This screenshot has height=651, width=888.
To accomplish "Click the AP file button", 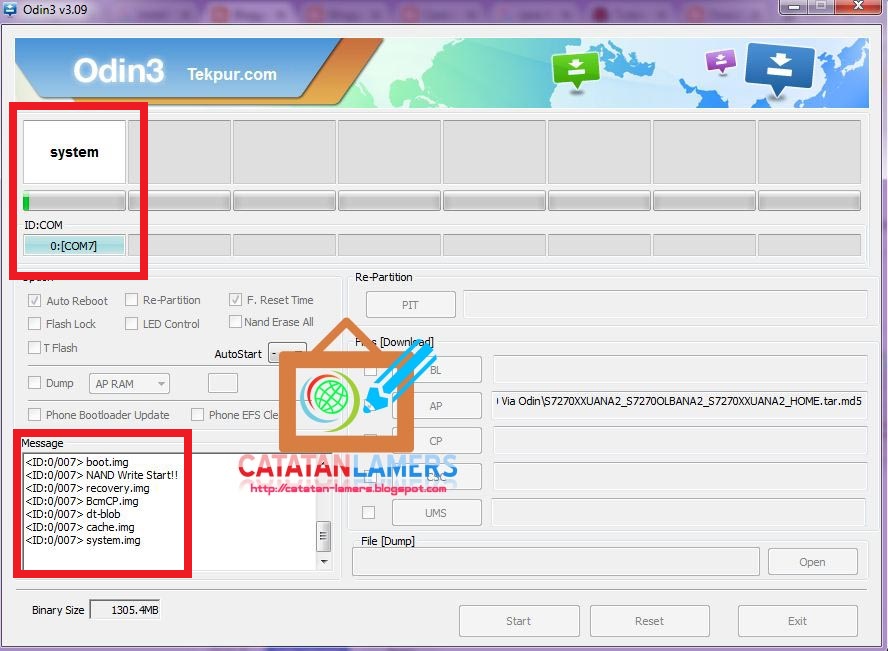I will click(437, 406).
